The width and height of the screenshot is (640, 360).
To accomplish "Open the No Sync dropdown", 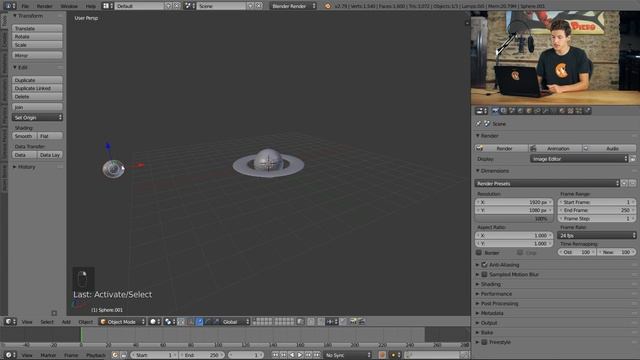I will tap(348, 355).
